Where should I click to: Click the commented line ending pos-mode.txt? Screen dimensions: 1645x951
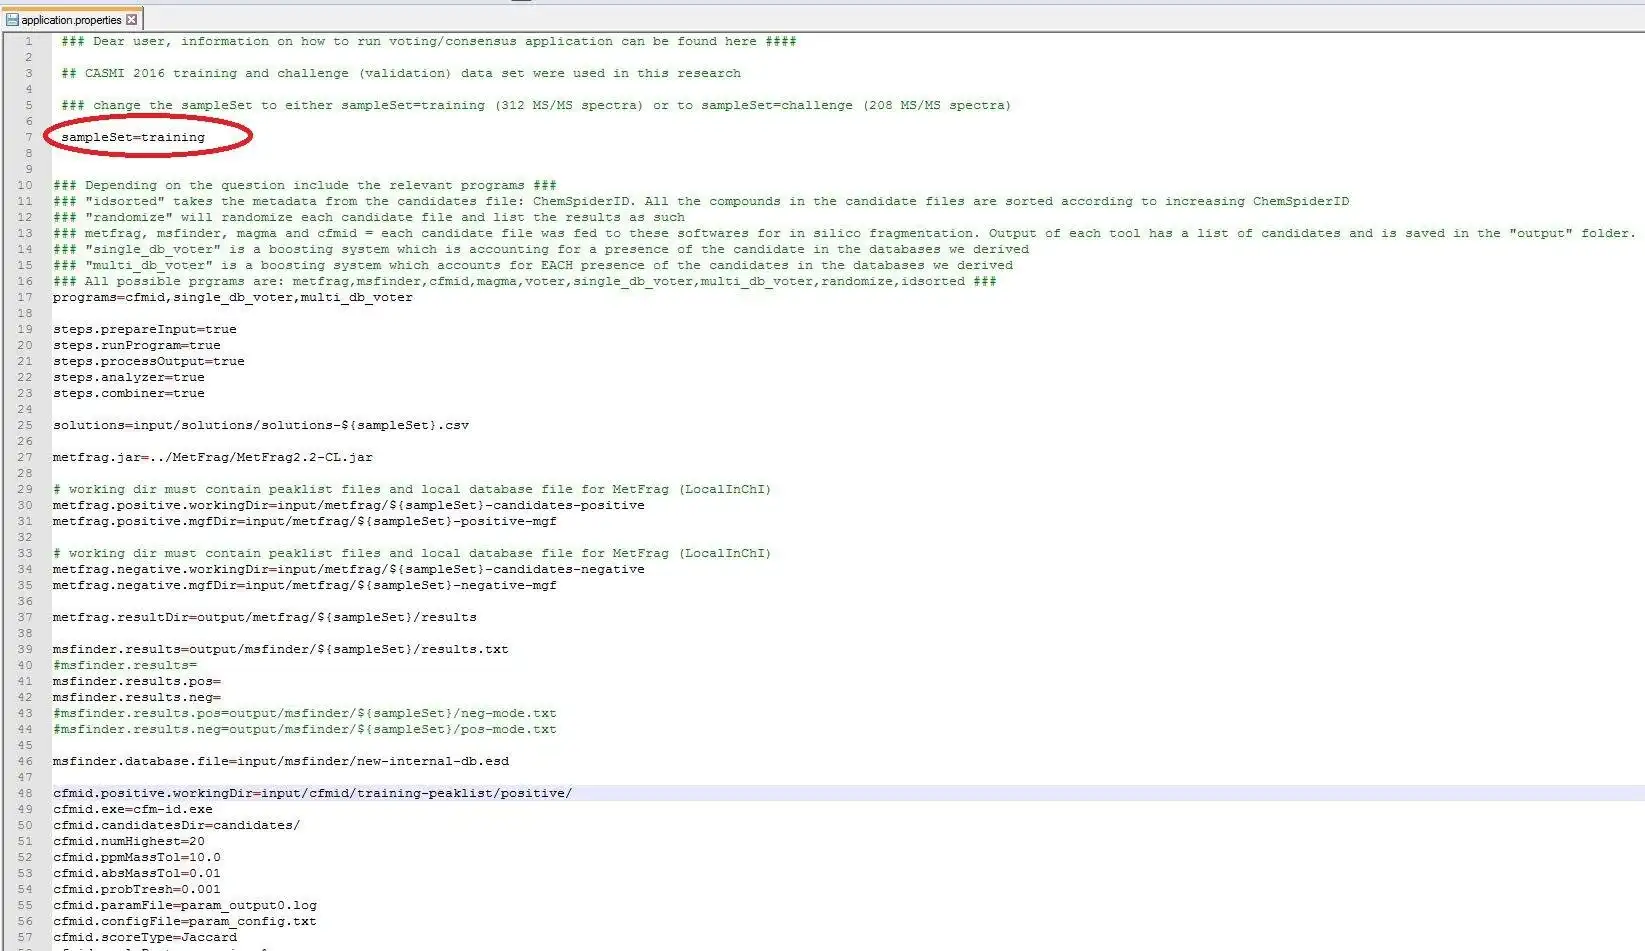coord(305,729)
